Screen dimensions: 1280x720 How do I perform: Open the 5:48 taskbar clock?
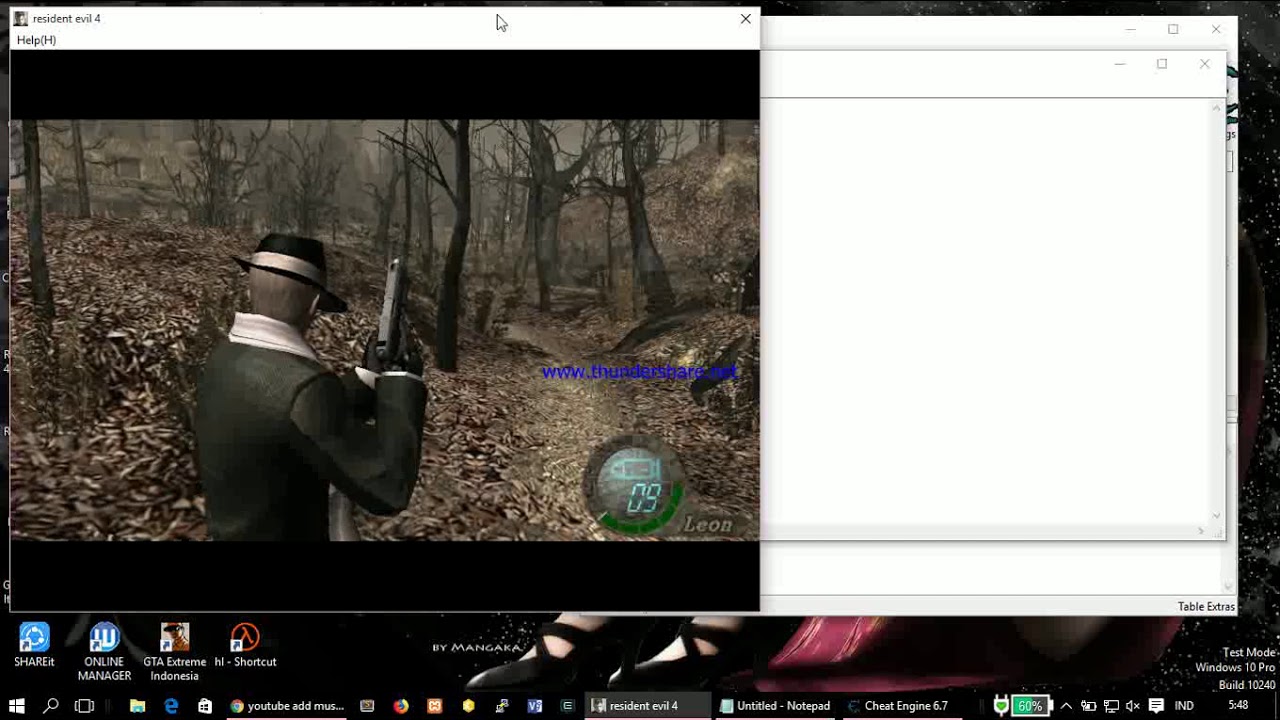point(1238,706)
